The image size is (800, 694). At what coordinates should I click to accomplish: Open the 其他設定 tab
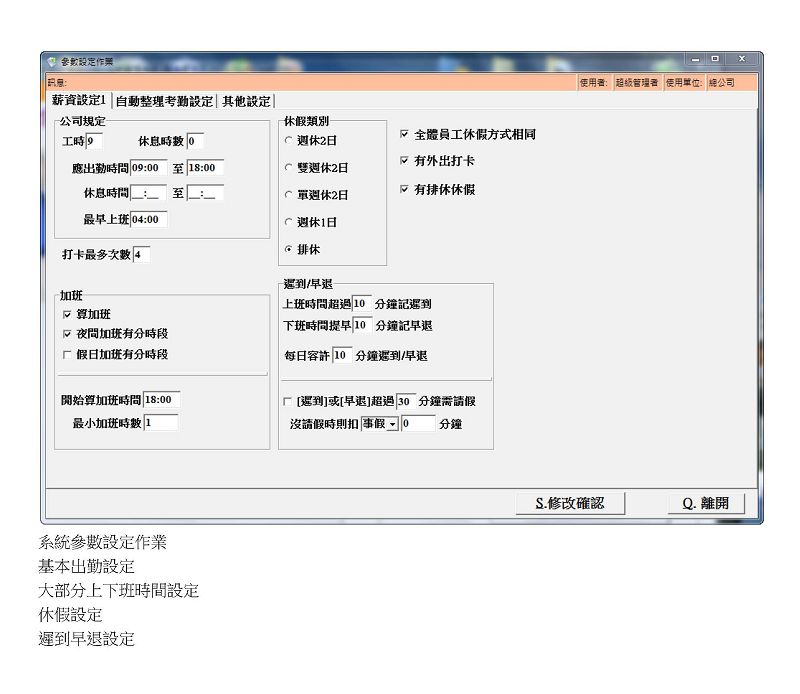pyautogui.click(x=246, y=101)
